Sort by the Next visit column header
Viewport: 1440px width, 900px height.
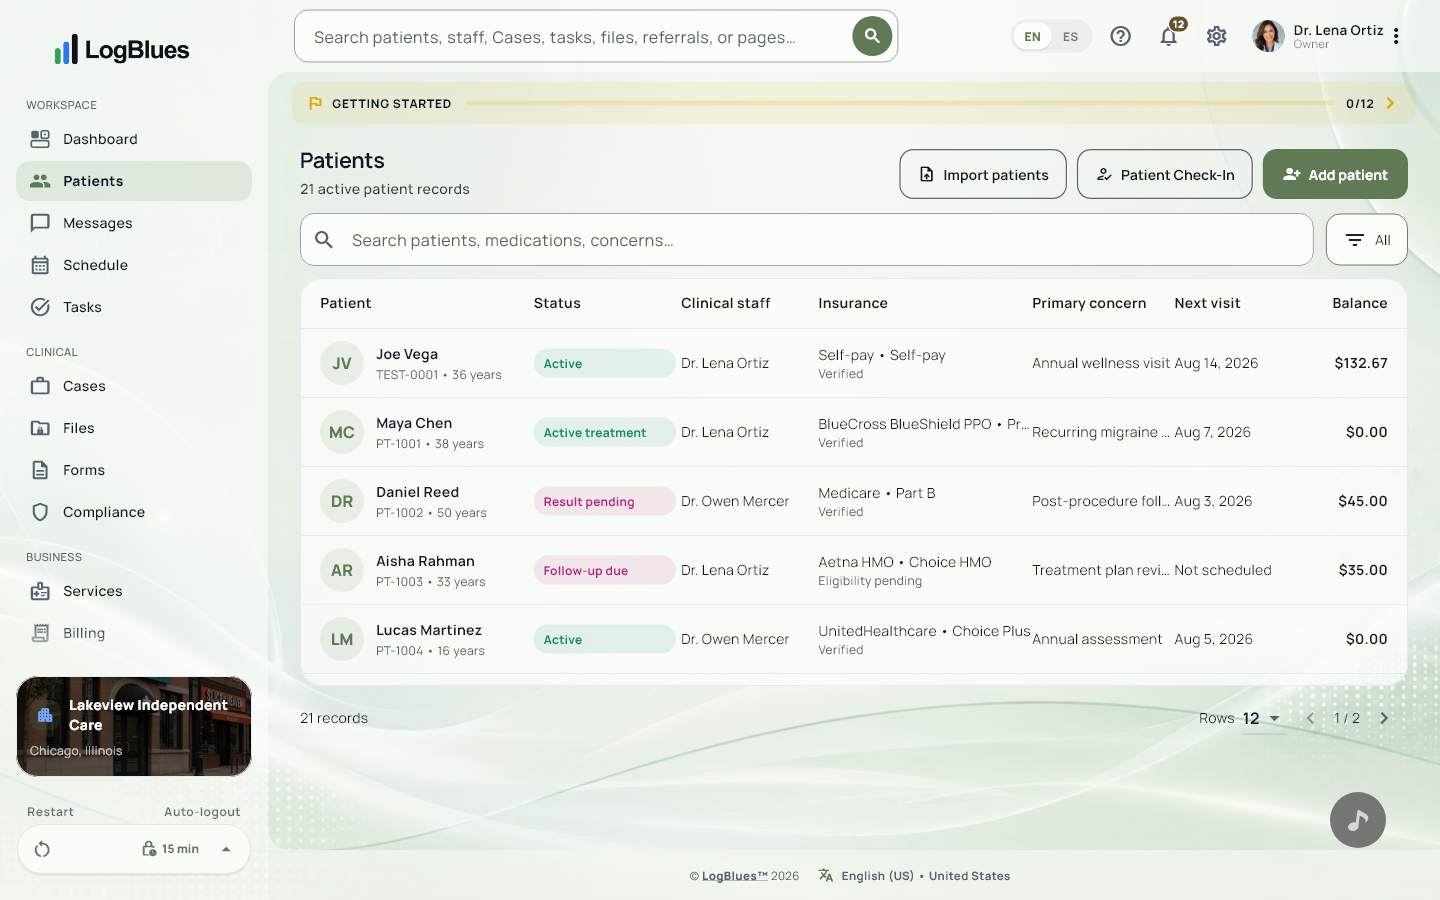[1207, 303]
